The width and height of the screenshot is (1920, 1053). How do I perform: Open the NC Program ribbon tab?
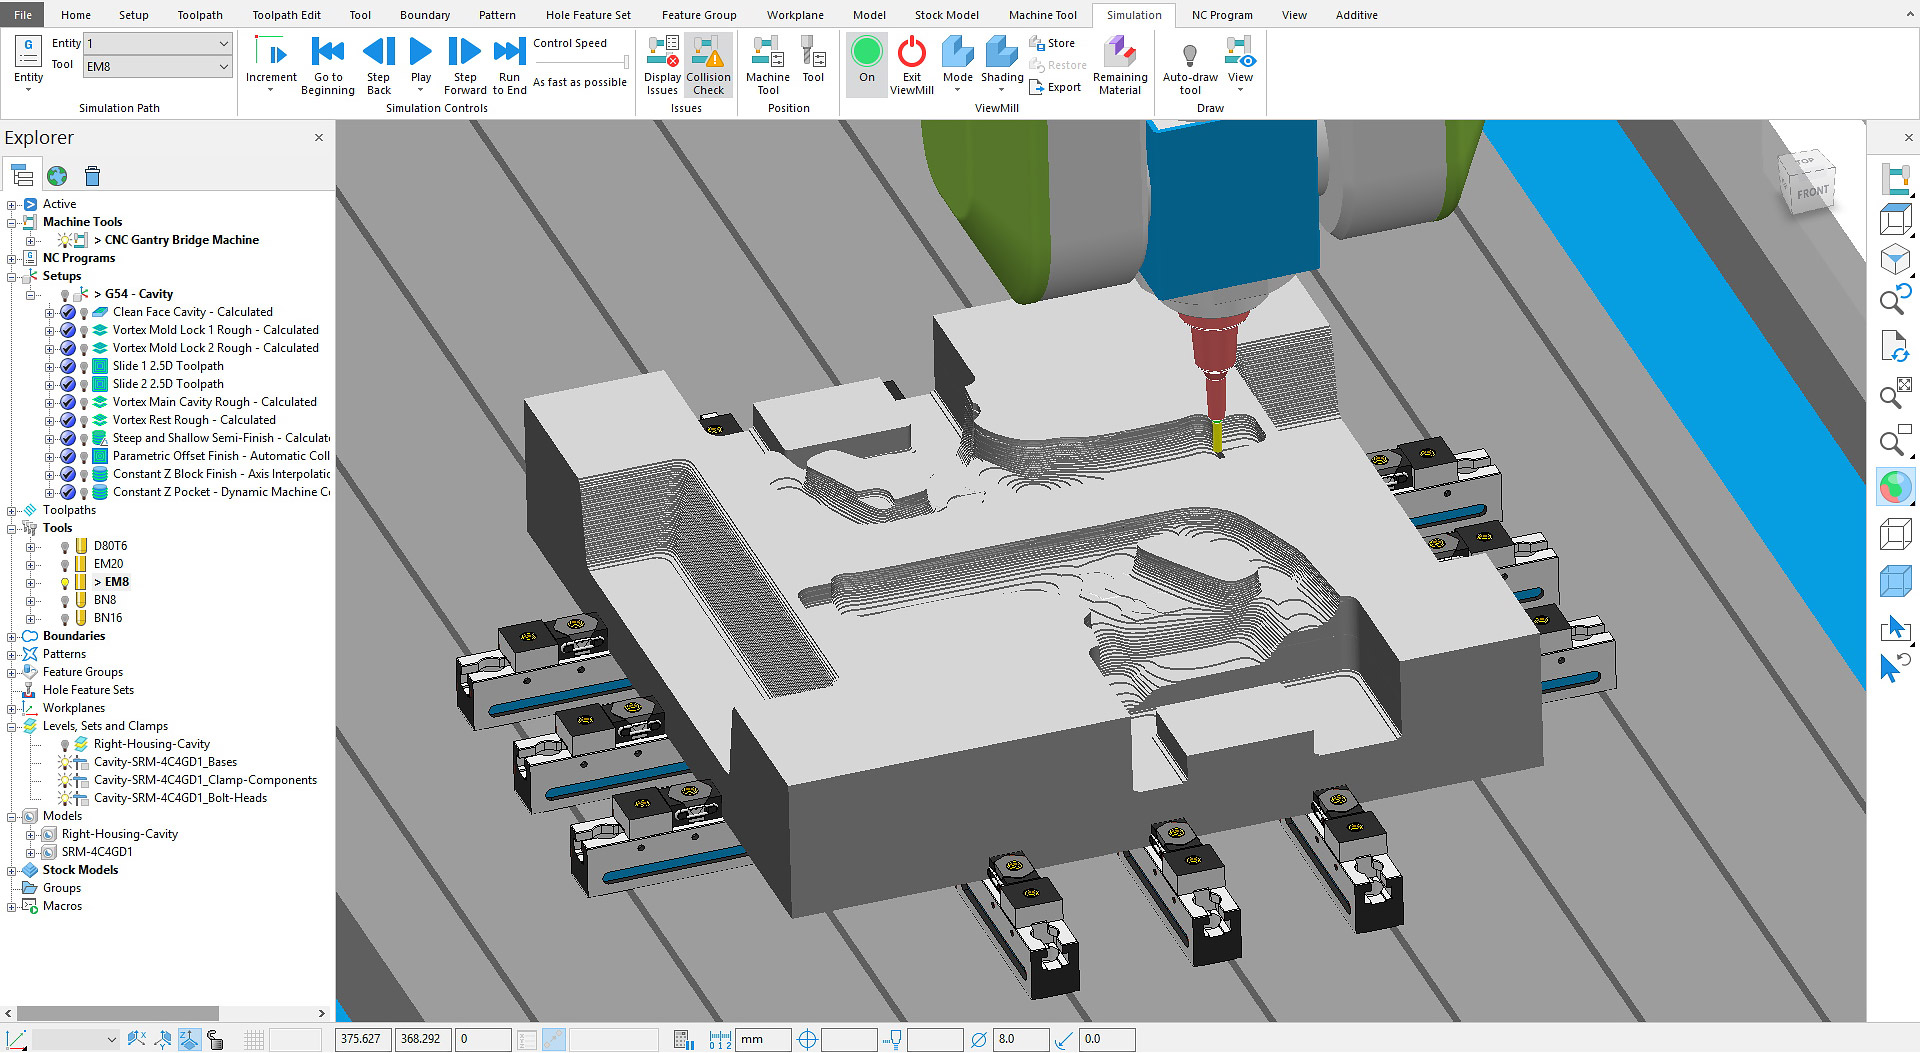point(1221,15)
